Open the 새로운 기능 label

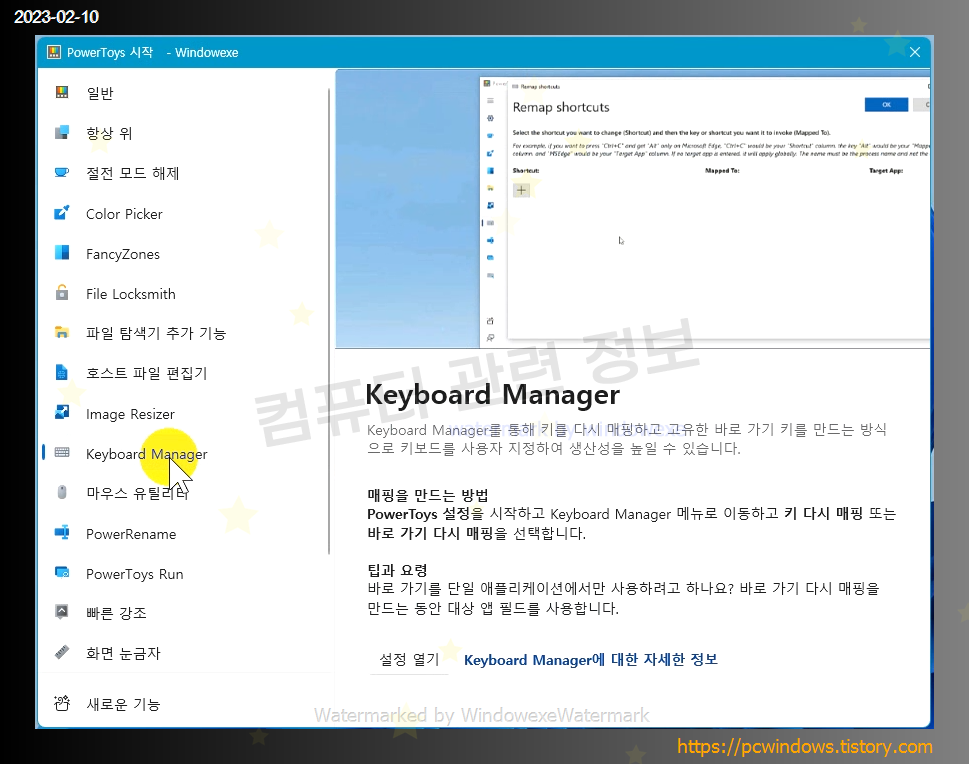(124, 704)
